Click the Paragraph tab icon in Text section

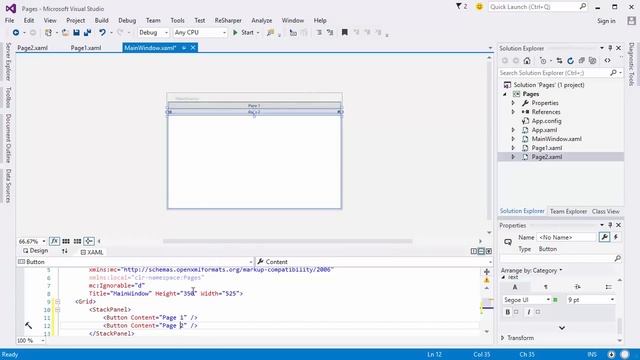pos(546,287)
